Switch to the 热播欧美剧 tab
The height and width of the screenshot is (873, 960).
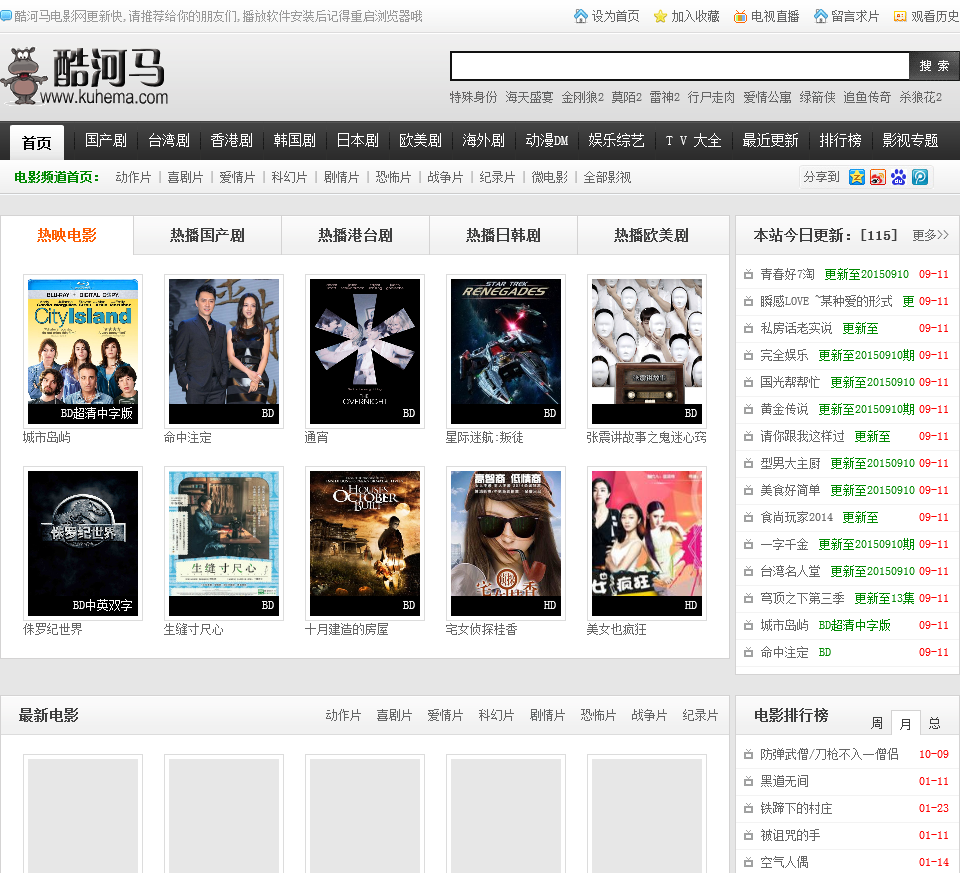[x=652, y=235]
